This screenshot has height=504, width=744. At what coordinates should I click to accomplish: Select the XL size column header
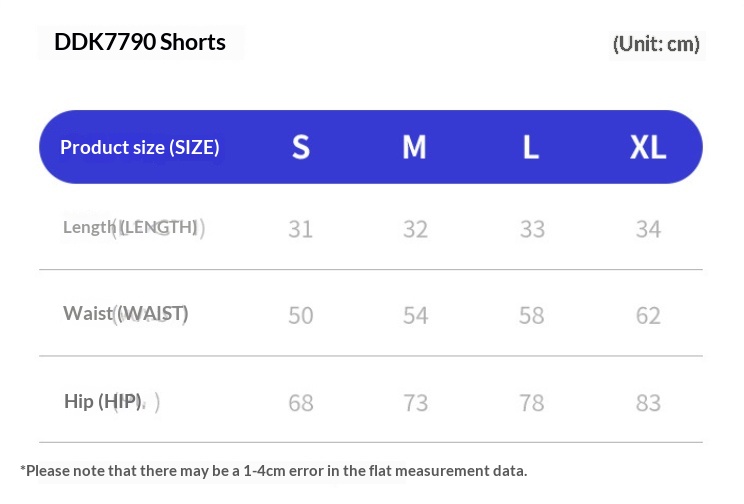point(648,148)
